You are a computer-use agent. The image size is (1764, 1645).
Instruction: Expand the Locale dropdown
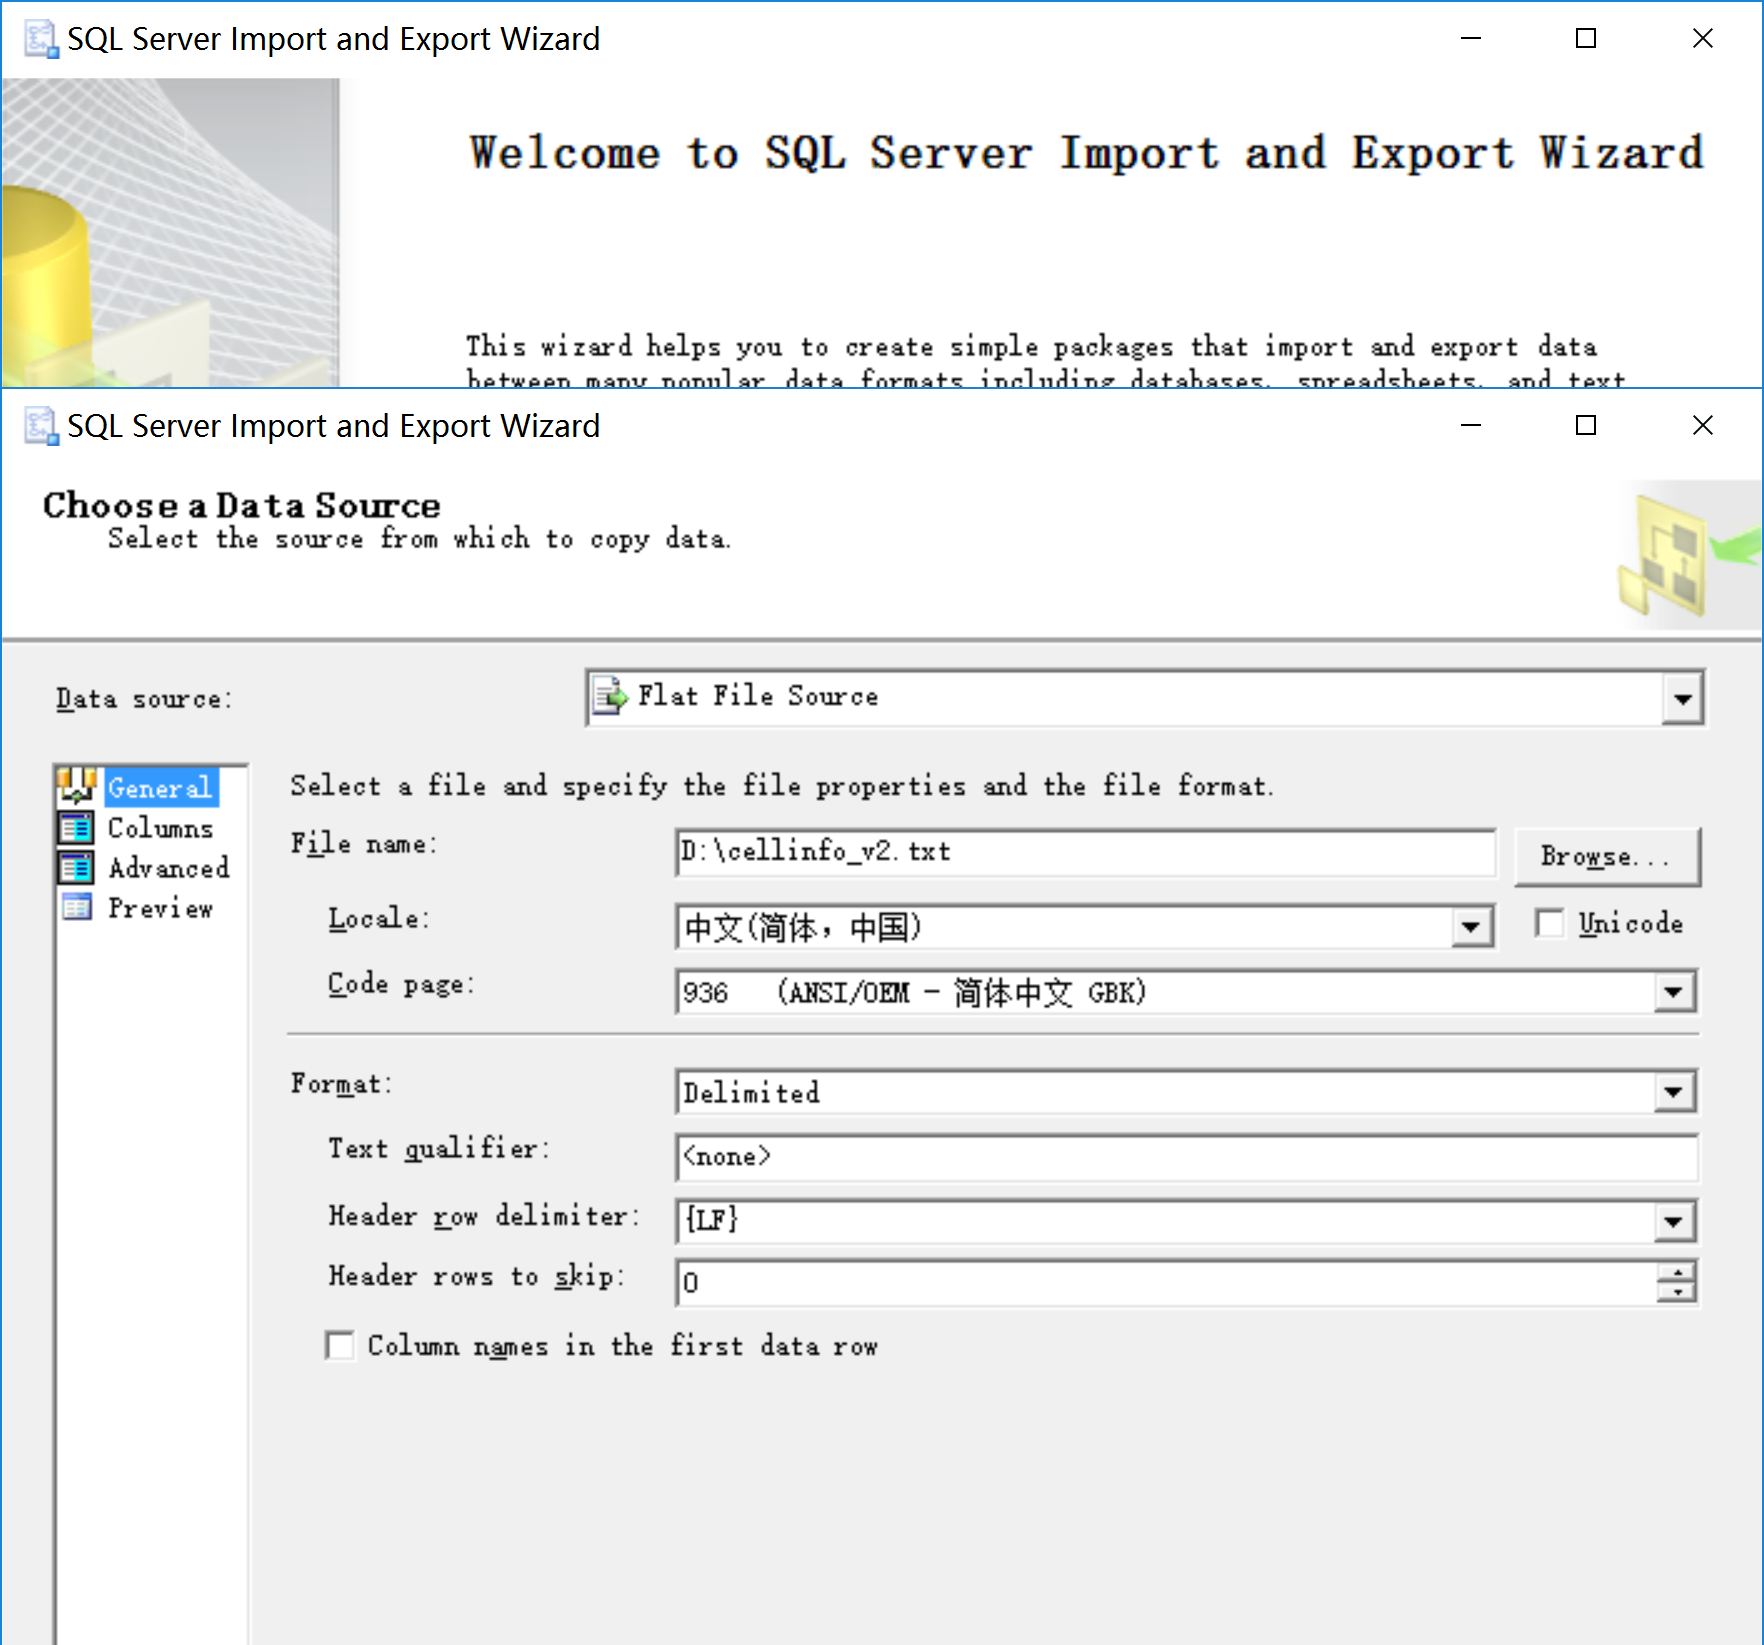click(1471, 927)
